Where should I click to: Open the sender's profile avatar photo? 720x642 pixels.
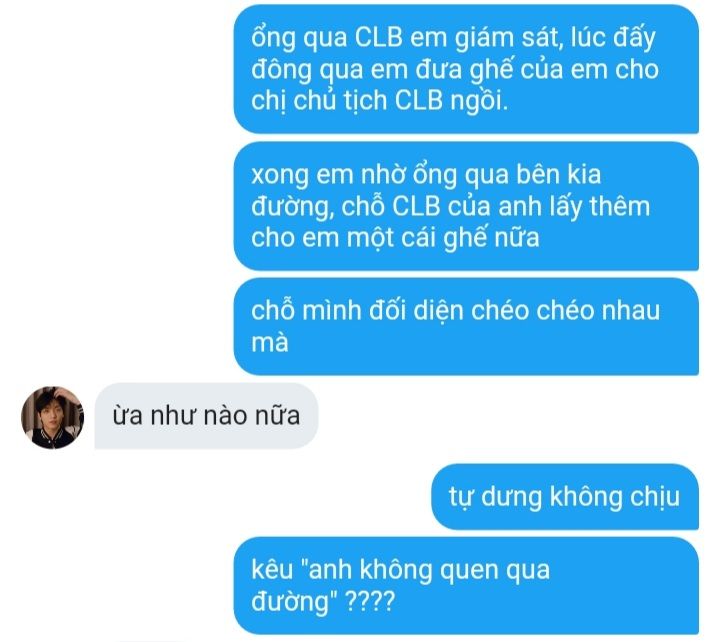pyautogui.click(x=52, y=417)
